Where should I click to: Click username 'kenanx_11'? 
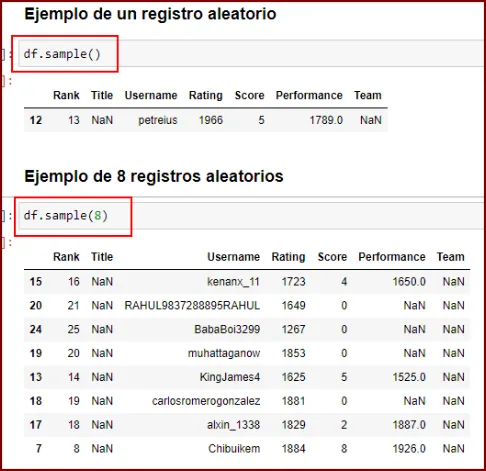[x=233, y=282]
